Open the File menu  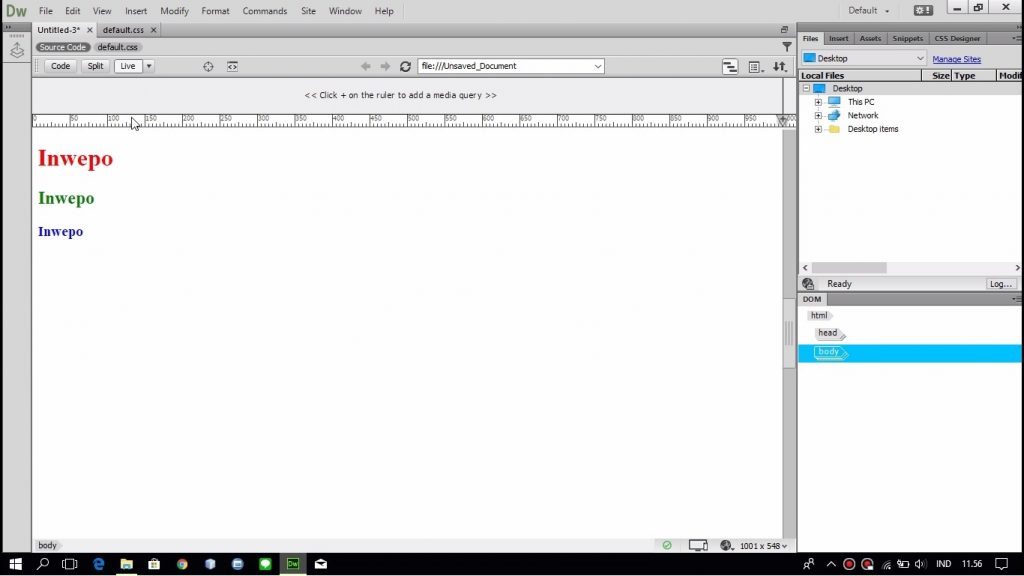tap(46, 11)
